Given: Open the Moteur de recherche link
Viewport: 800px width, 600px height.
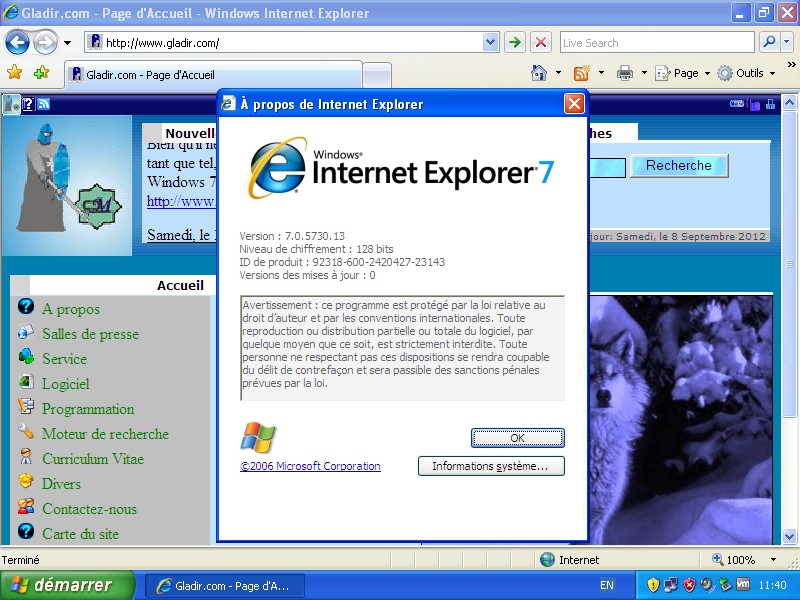Looking at the screenshot, I should pos(105,434).
